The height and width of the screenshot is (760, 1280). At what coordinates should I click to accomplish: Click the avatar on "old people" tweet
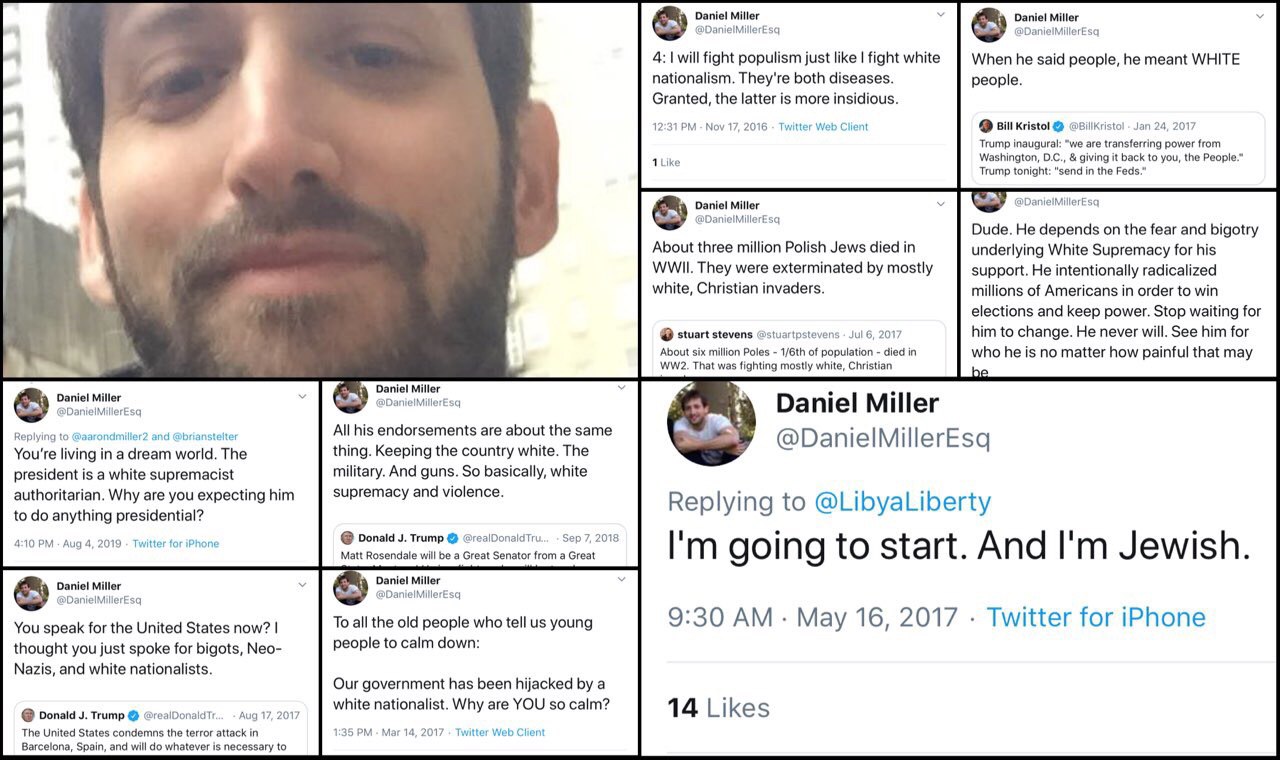pyautogui.click(x=350, y=588)
